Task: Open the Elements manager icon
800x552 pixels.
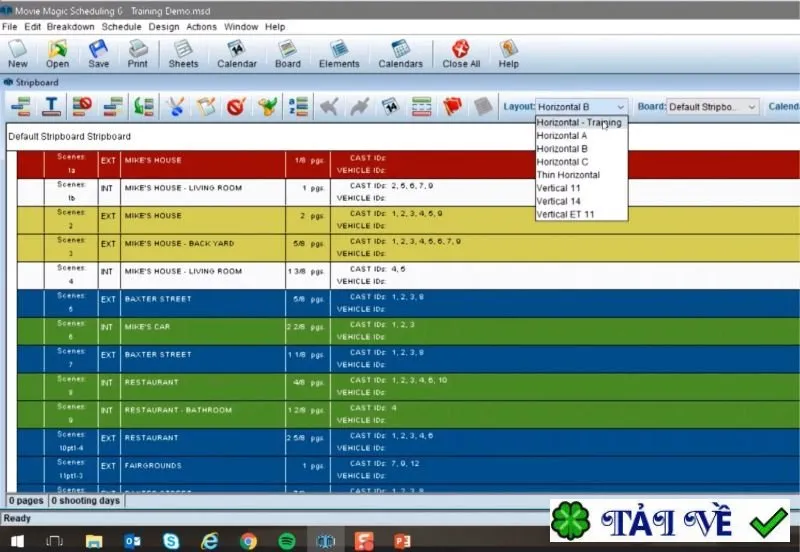Action: [x=339, y=54]
